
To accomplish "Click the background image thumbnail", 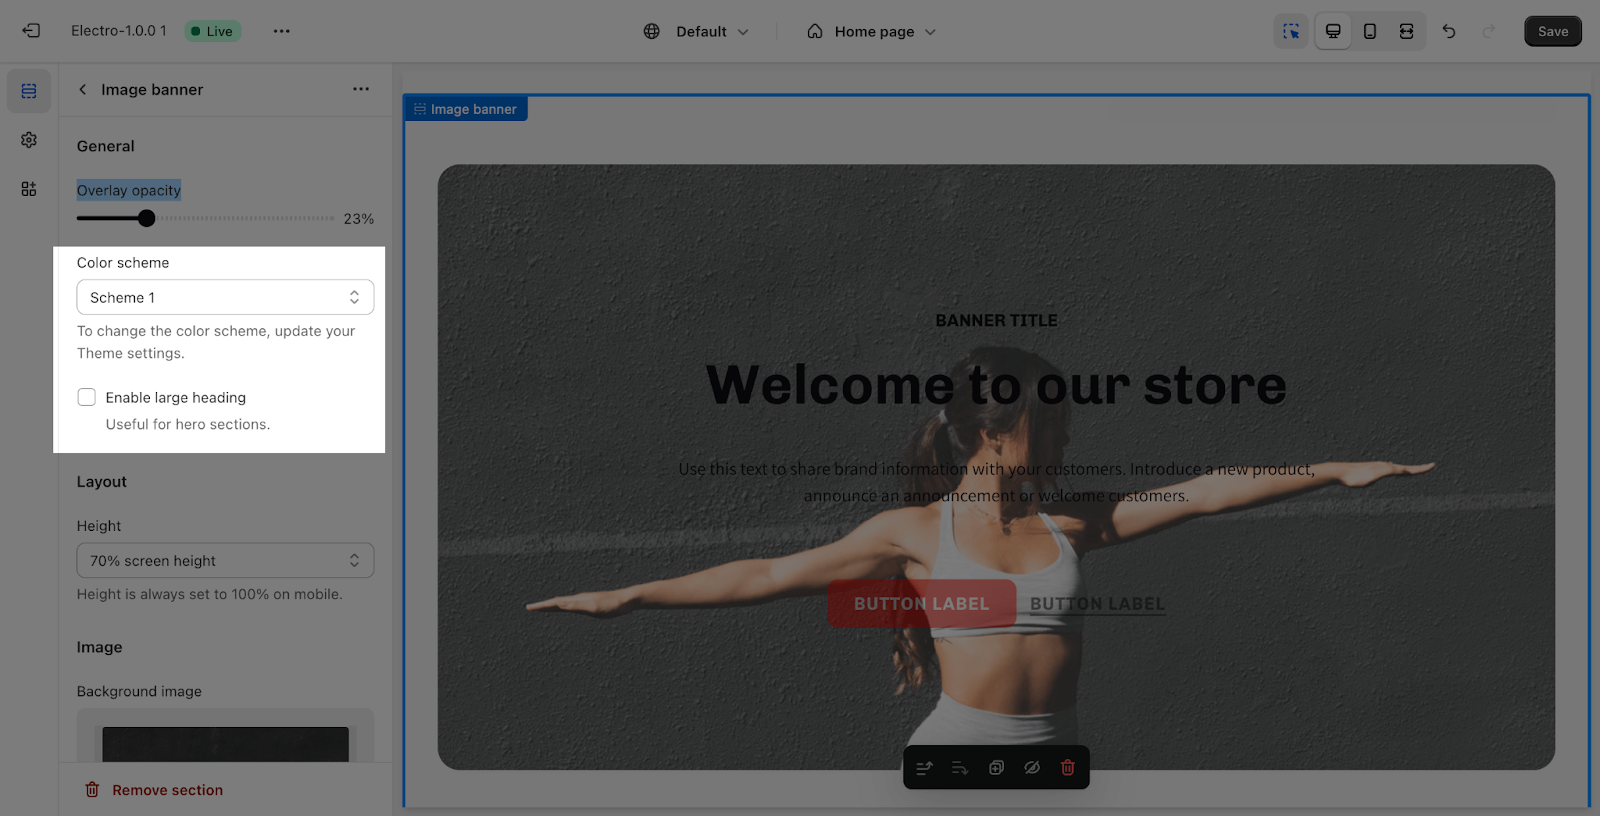I will tap(225, 744).
